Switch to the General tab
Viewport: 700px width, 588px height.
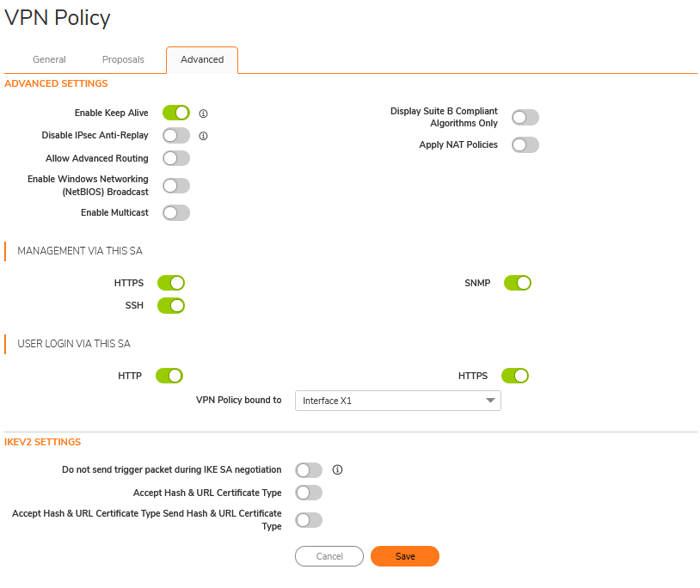pos(49,59)
